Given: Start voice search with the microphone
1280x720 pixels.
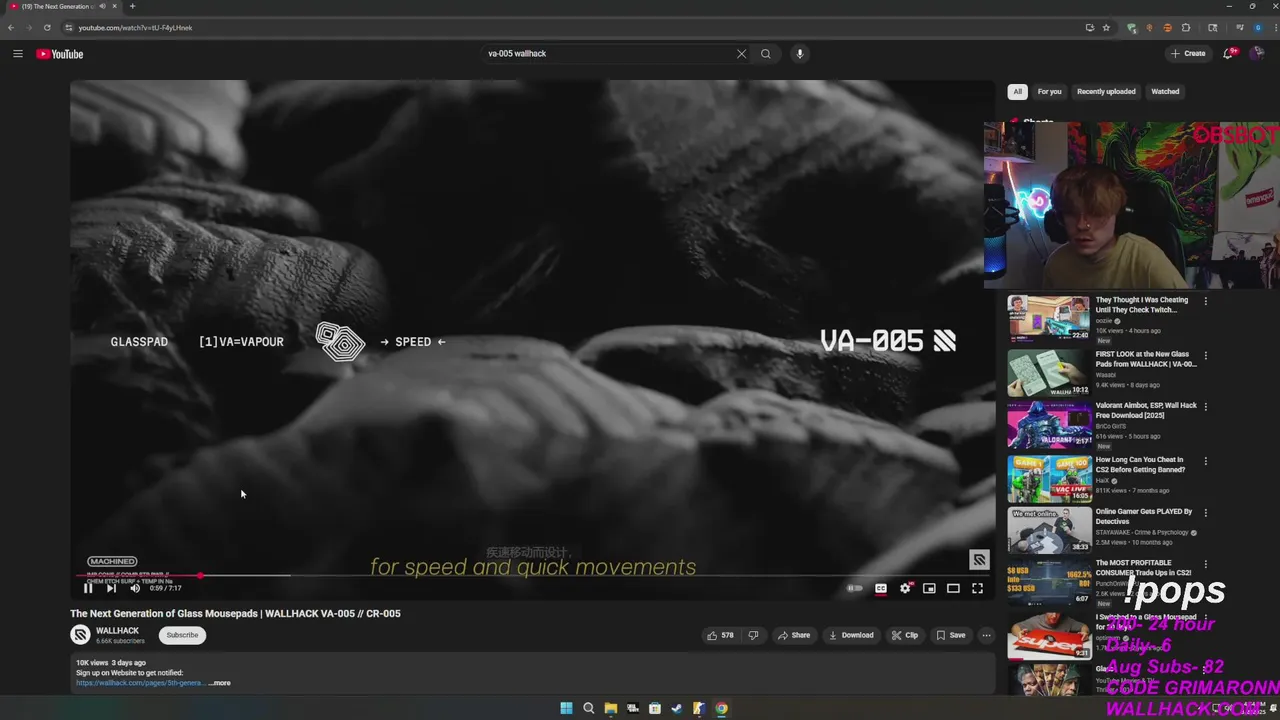Looking at the screenshot, I should tap(800, 54).
